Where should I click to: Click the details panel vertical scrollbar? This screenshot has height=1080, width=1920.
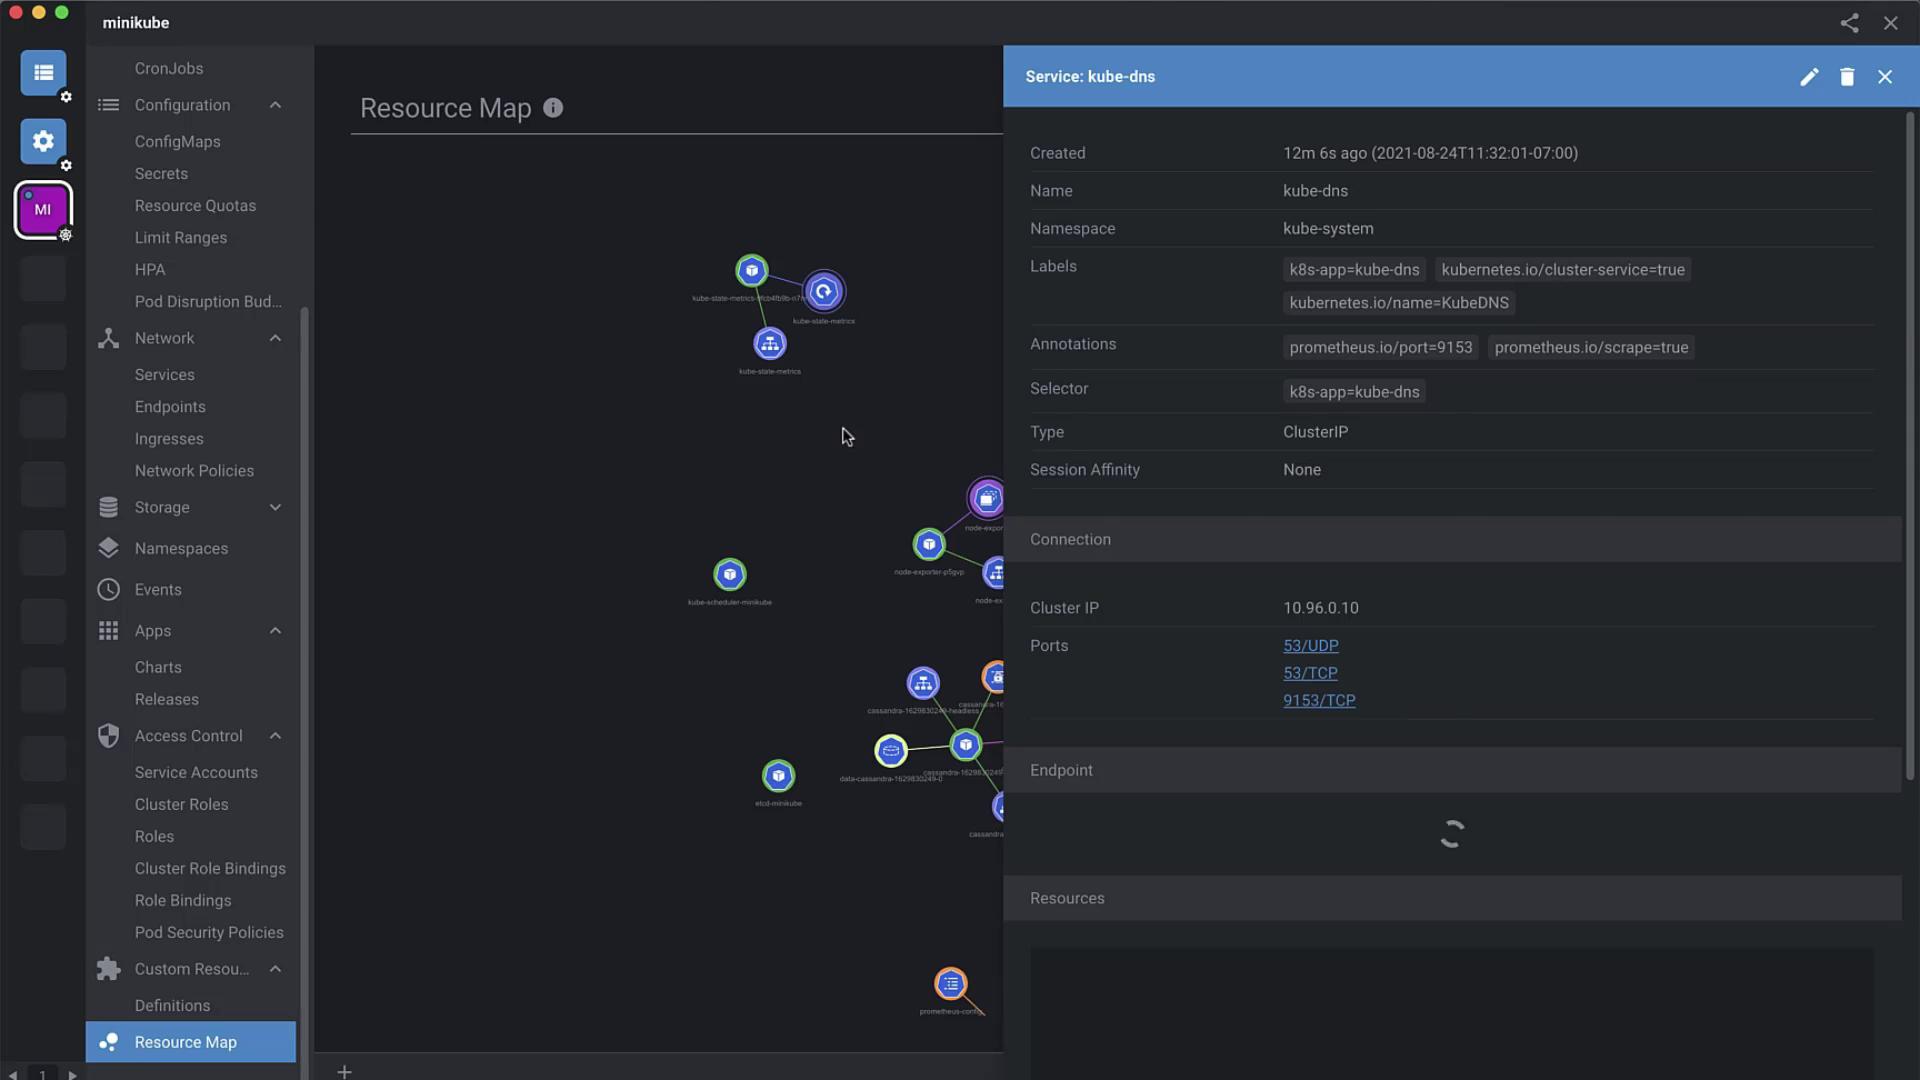click(x=1909, y=445)
